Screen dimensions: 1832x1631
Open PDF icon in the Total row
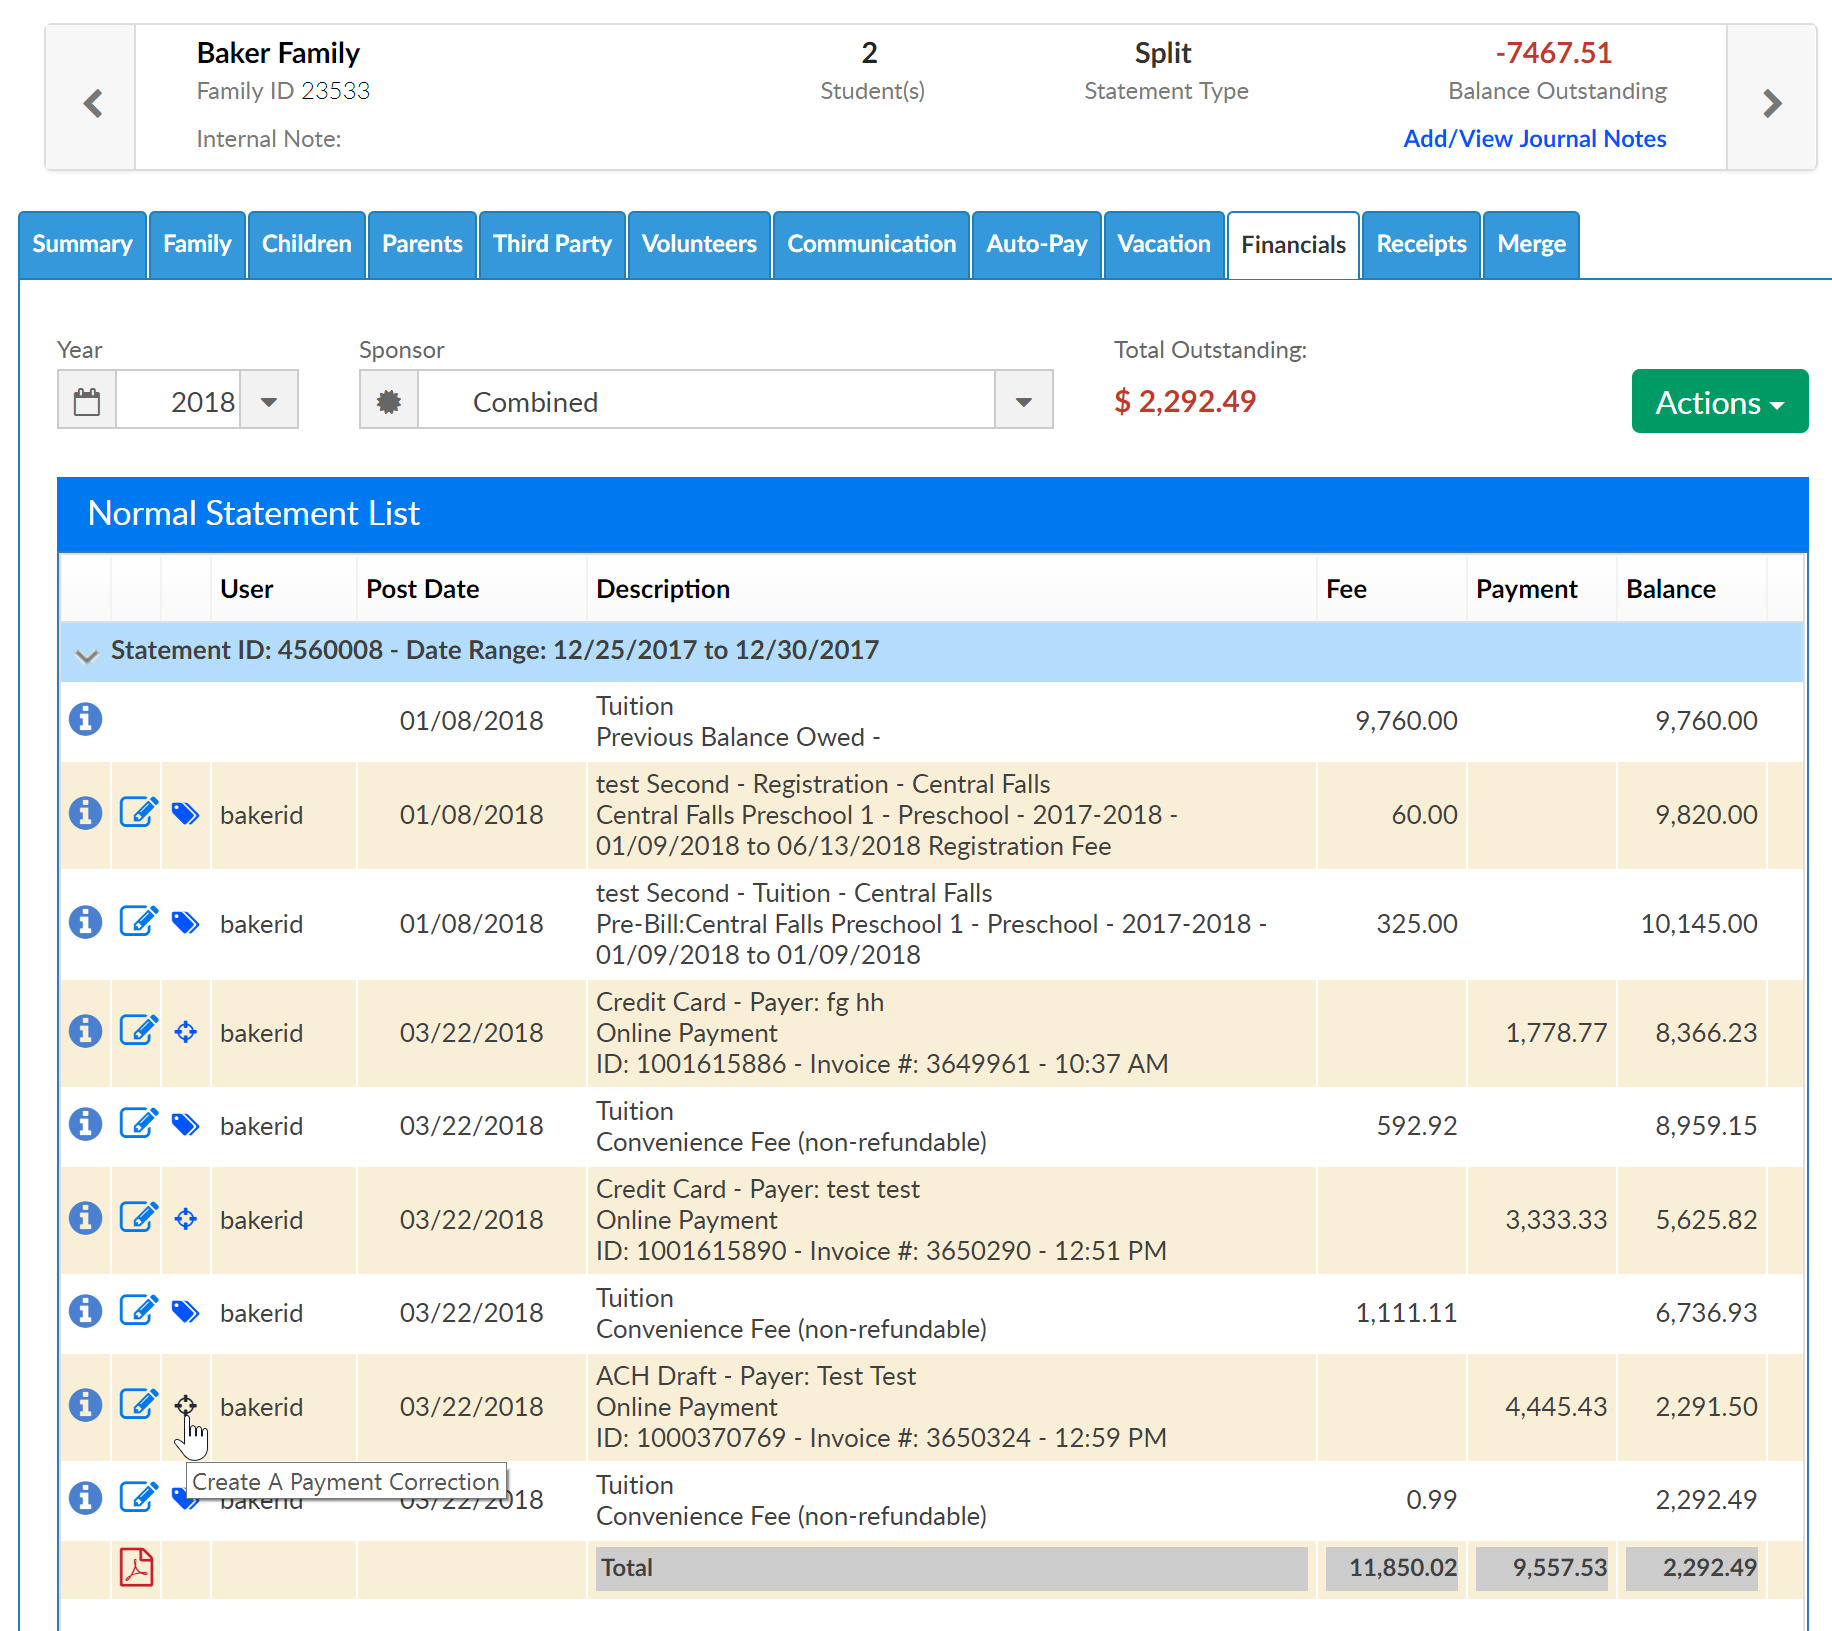[x=137, y=1567]
